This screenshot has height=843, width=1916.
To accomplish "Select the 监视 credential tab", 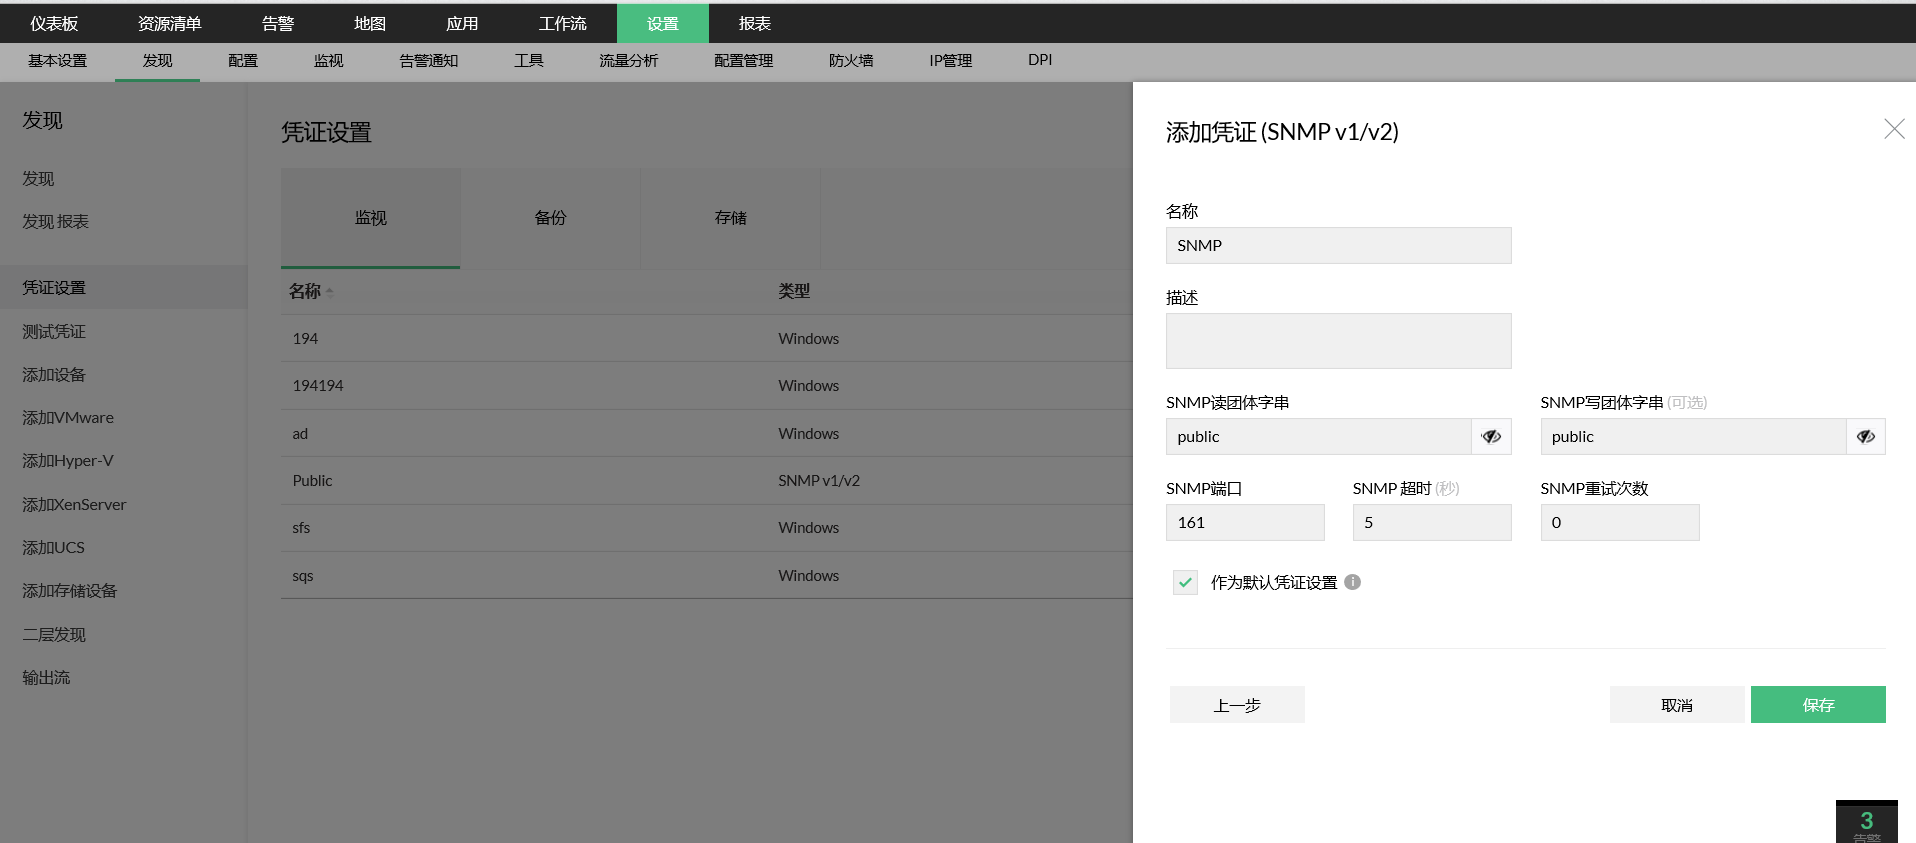I will [370, 218].
